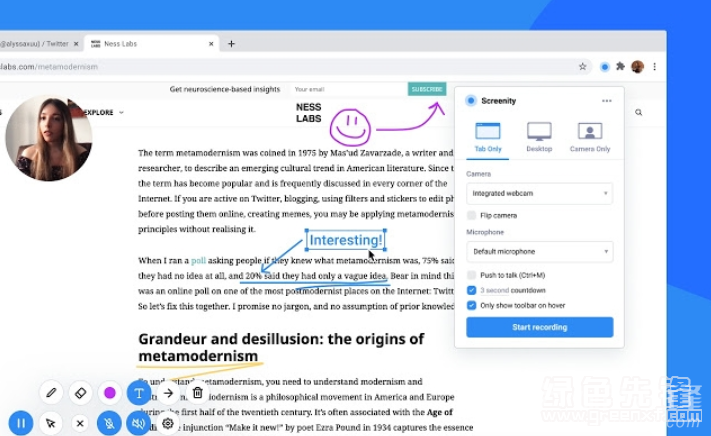The width and height of the screenshot is (711, 436).
Task: Open the browser extensions puzzle icon
Action: pyautogui.click(x=620, y=67)
